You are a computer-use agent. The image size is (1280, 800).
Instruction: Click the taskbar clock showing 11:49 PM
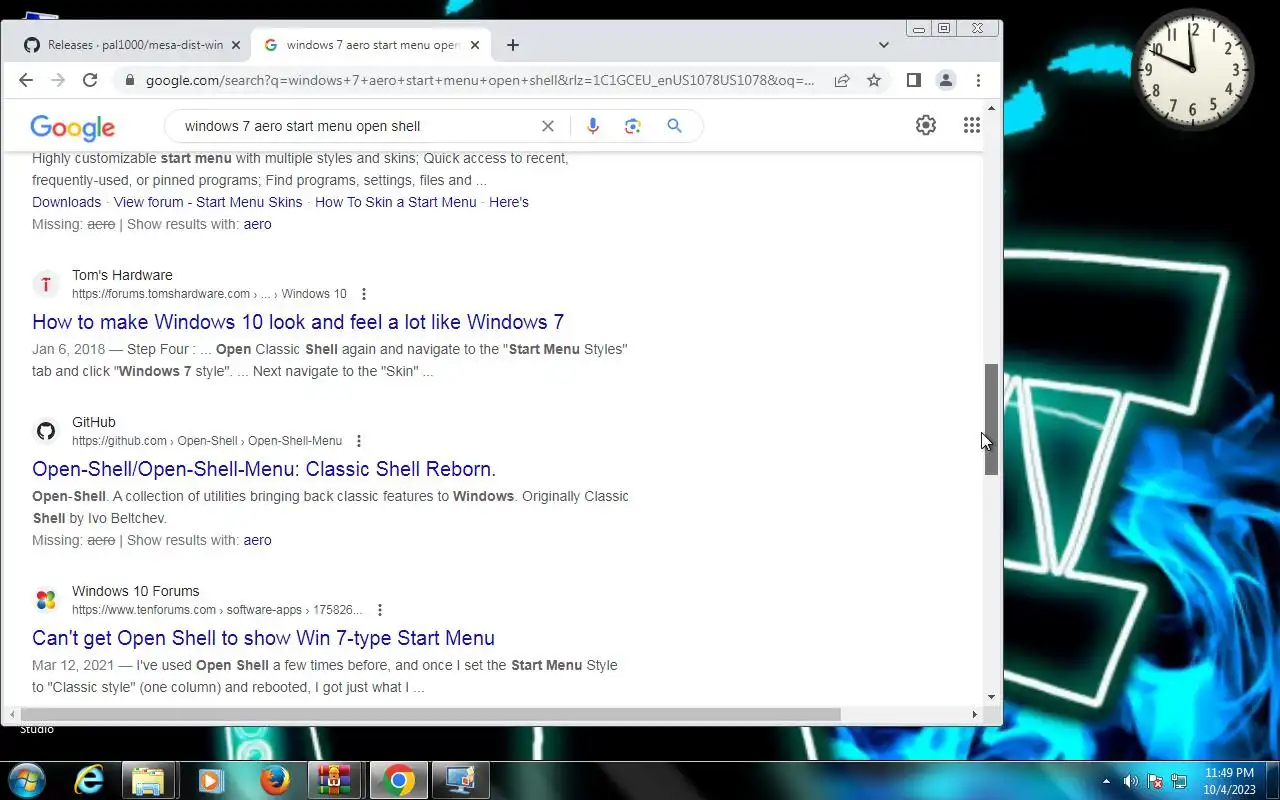tap(1229, 781)
